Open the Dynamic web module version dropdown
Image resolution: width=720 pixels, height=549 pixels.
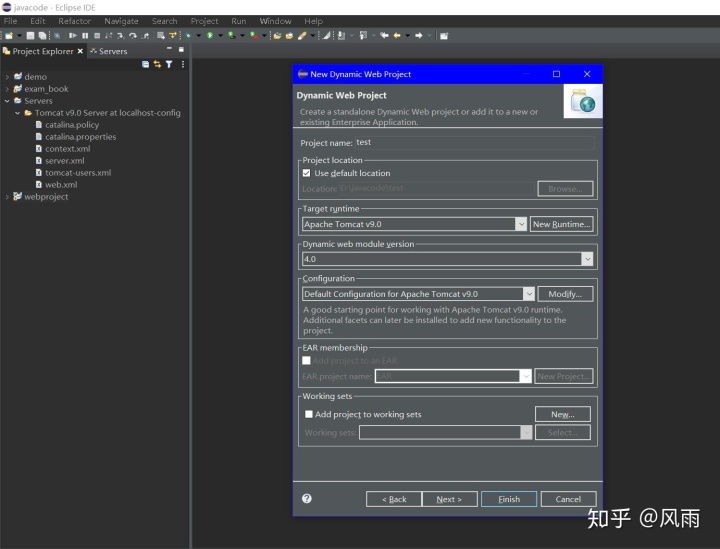click(587, 259)
